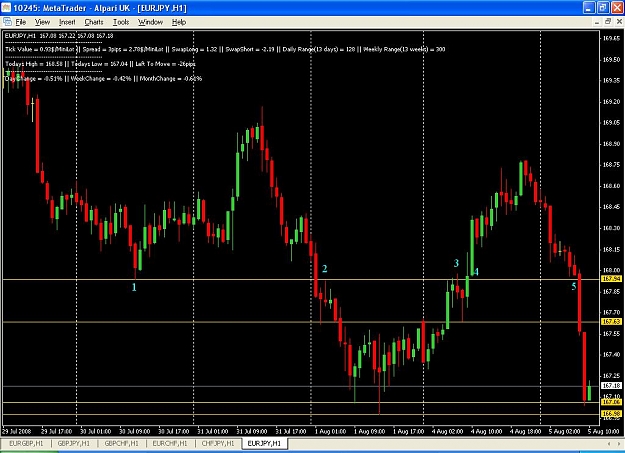Screen dimensions: 625x453
Task: Click the 168.75 price scale value
Action: pyautogui.click(x=611, y=165)
